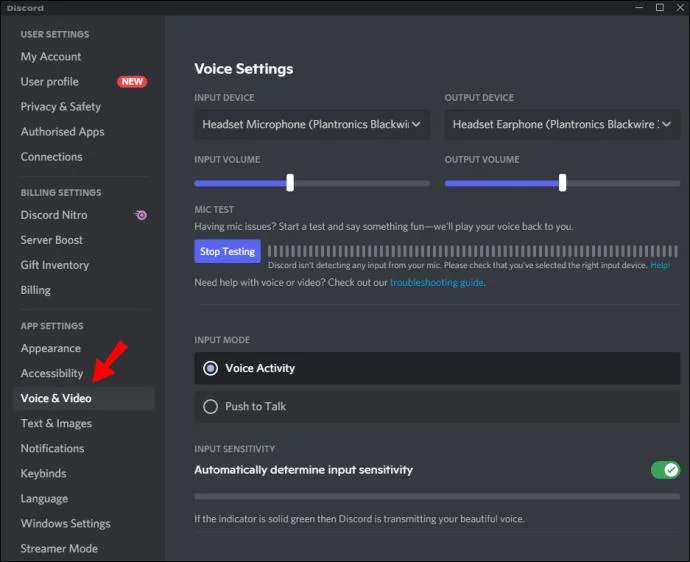Viewport: 690px width, 562px height.
Task: Open Discord Nitro billing page
Action: tap(54, 215)
